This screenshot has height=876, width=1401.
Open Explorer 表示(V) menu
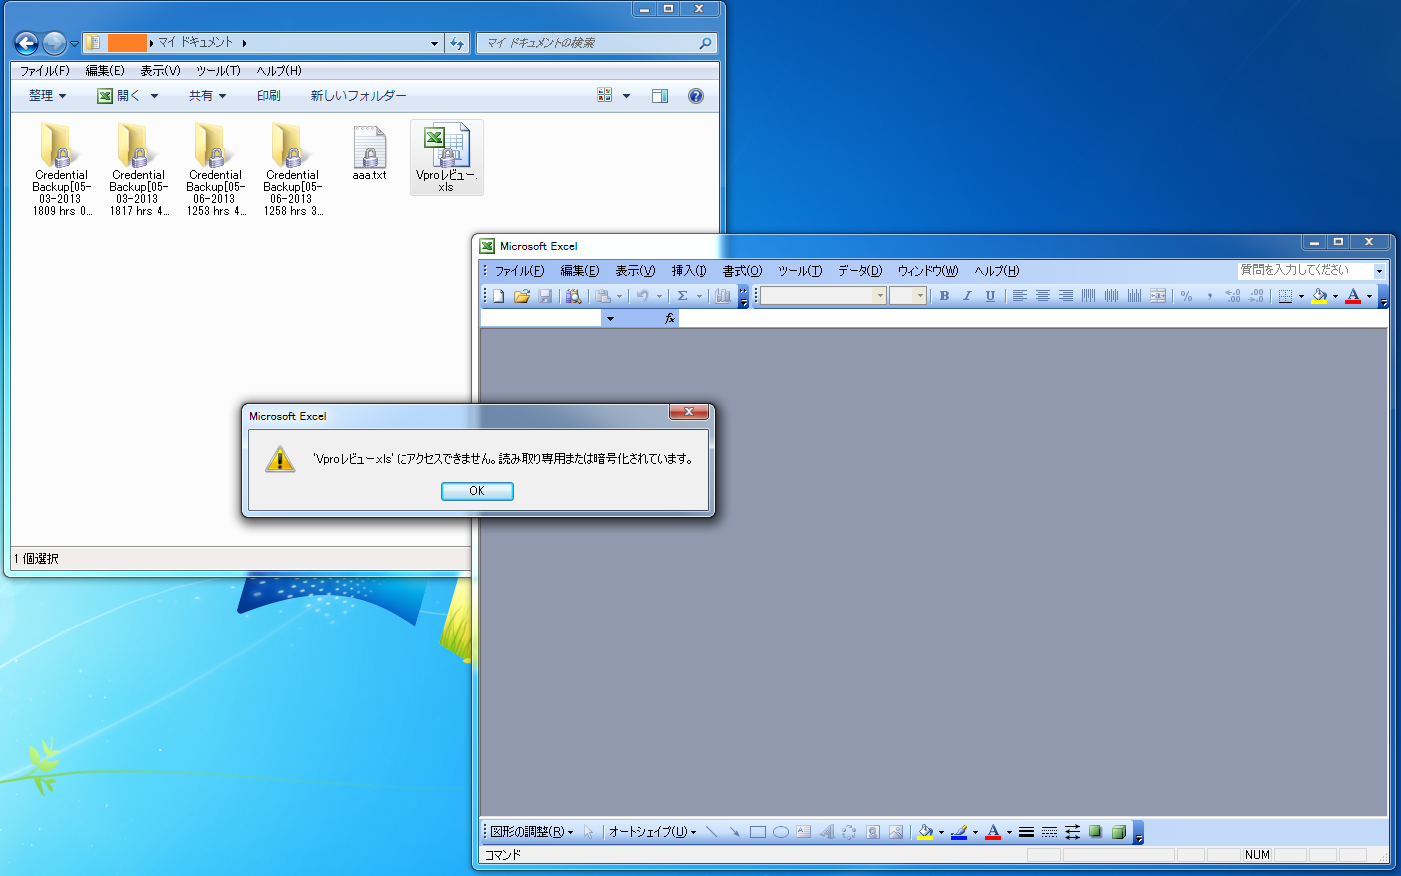coord(160,71)
